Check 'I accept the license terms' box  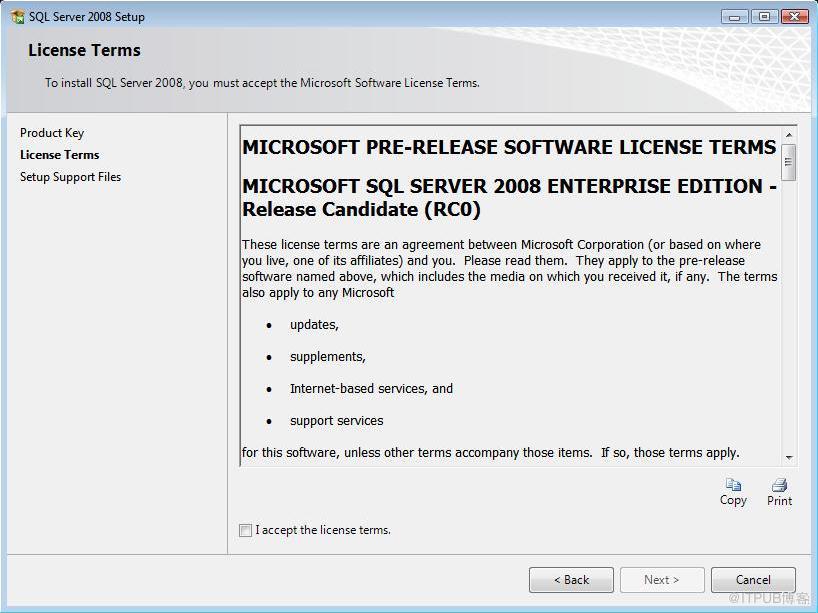[245, 530]
